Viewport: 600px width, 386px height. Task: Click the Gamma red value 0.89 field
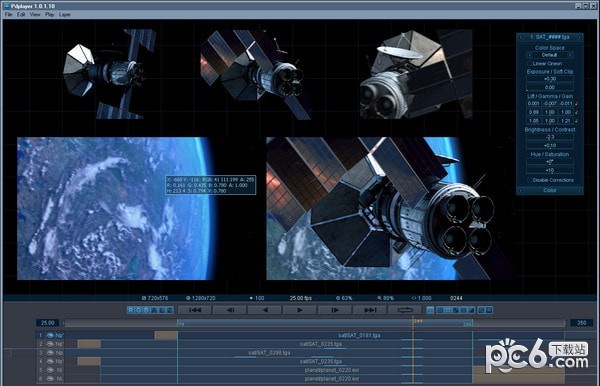click(533, 112)
